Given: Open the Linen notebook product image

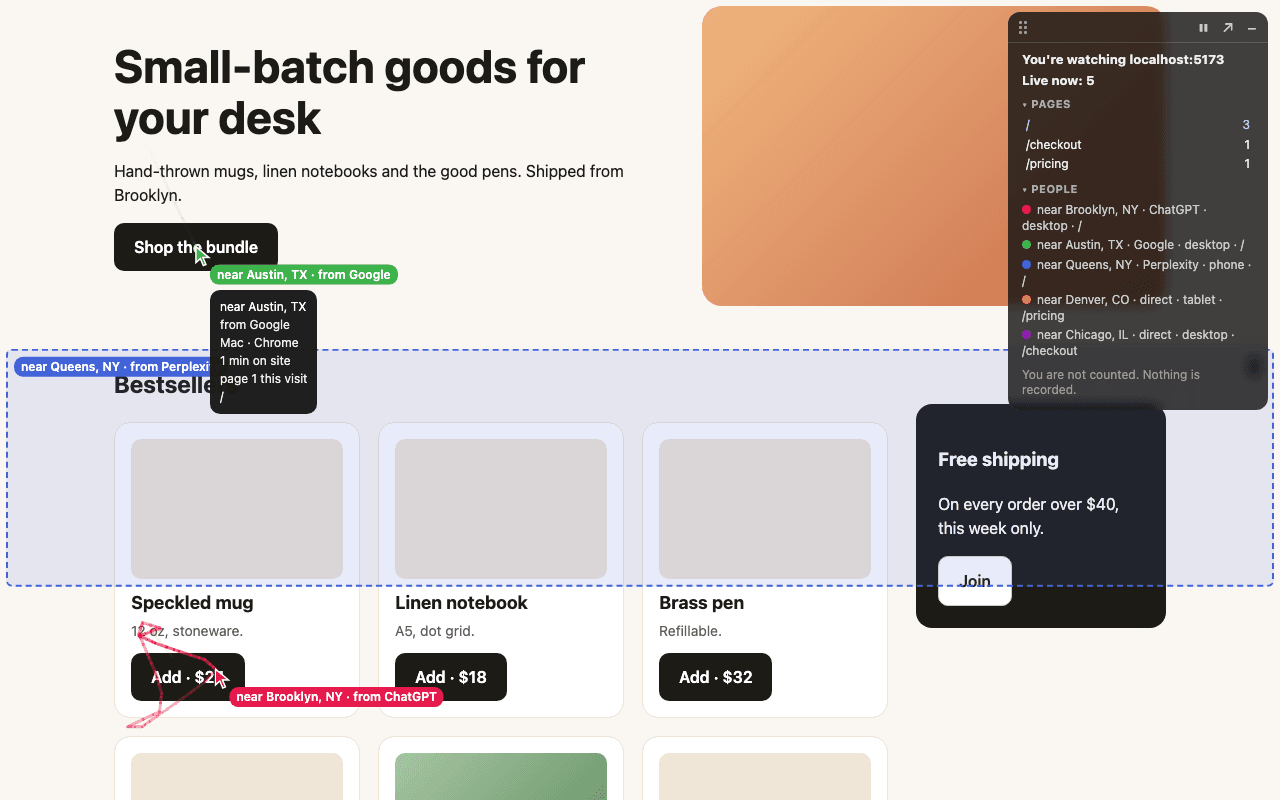Looking at the screenshot, I should tap(501, 509).
